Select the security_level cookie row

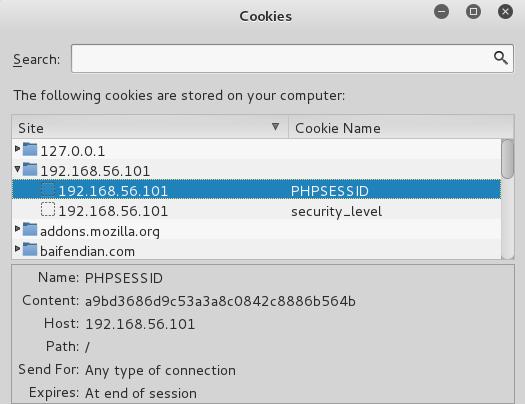(x=256, y=210)
